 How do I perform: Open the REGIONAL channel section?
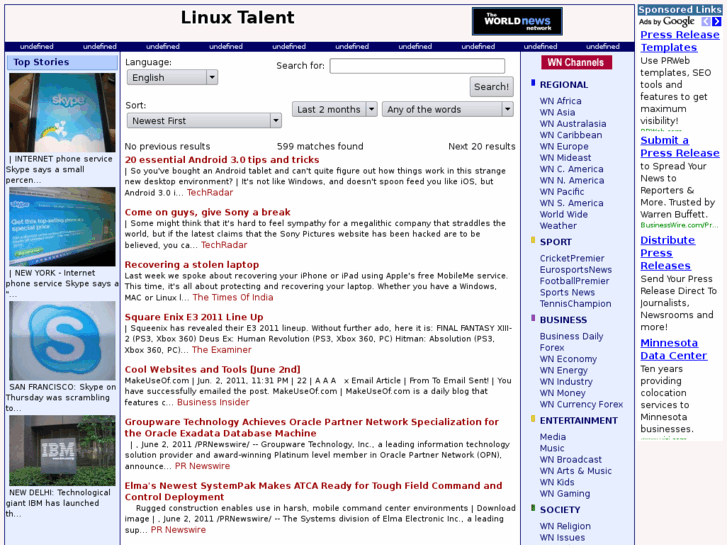pos(563,85)
